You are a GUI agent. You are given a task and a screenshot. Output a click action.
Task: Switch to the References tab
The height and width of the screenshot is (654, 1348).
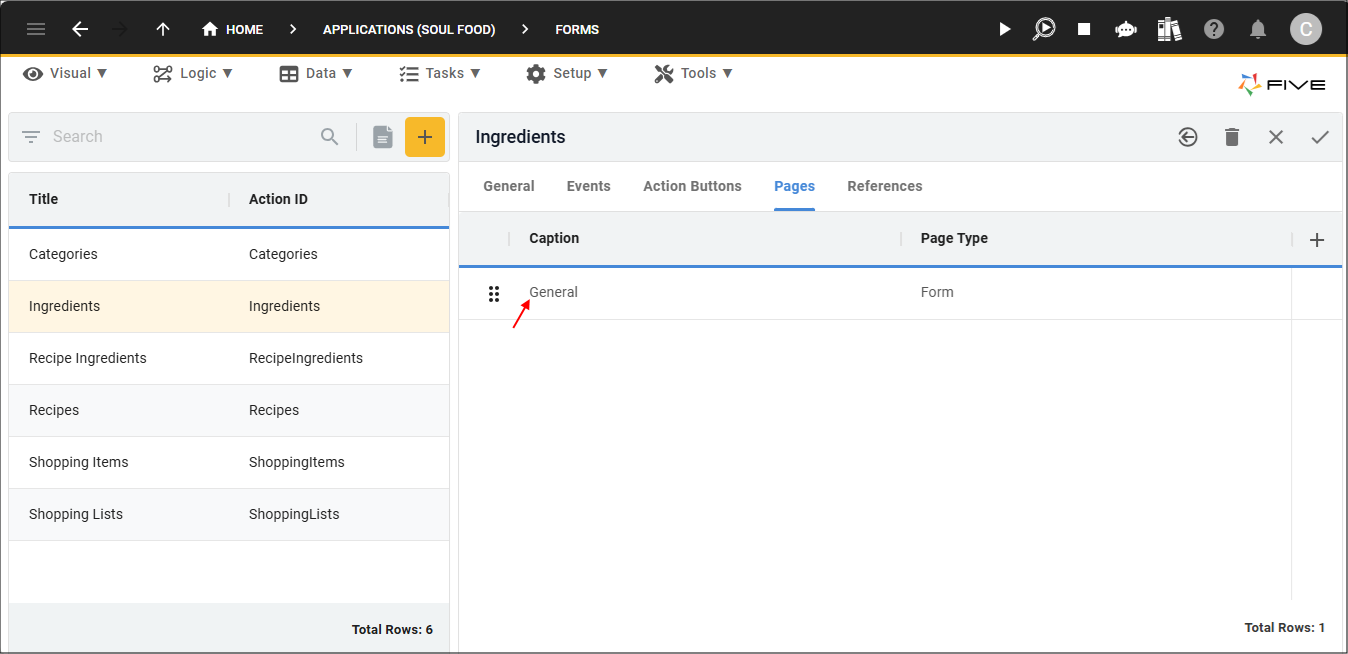point(885,186)
